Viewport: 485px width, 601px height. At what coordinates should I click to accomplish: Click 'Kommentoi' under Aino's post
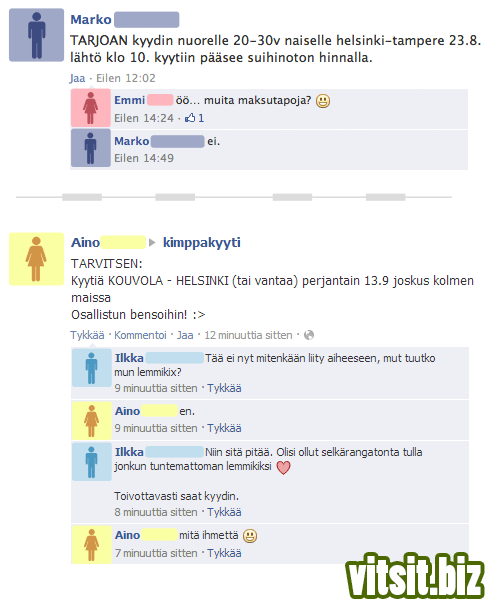(x=140, y=335)
